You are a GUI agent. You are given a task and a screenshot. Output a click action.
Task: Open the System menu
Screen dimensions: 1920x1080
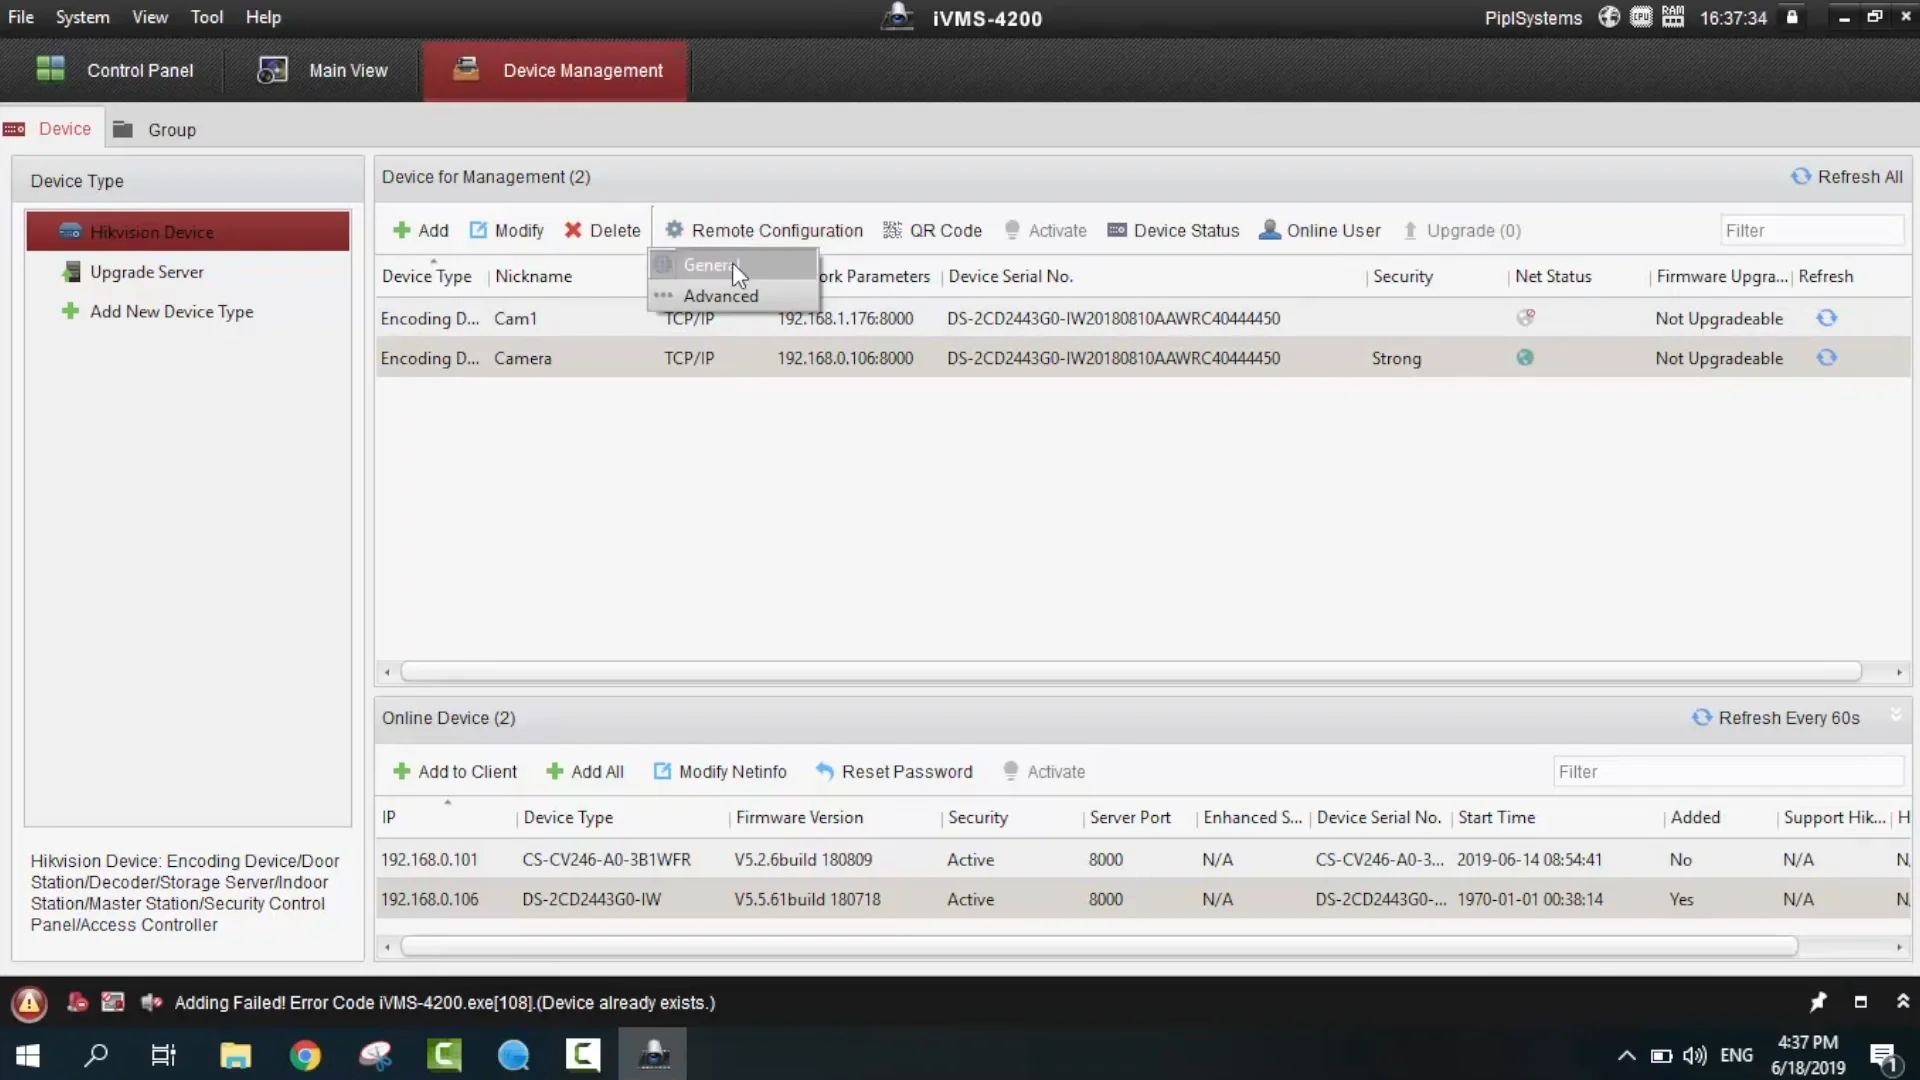point(82,17)
